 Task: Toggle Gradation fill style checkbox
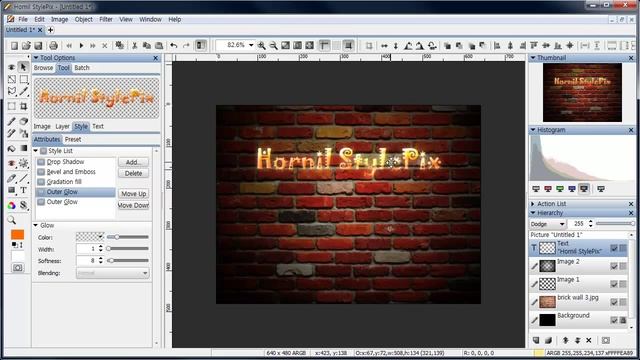(41, 182)
